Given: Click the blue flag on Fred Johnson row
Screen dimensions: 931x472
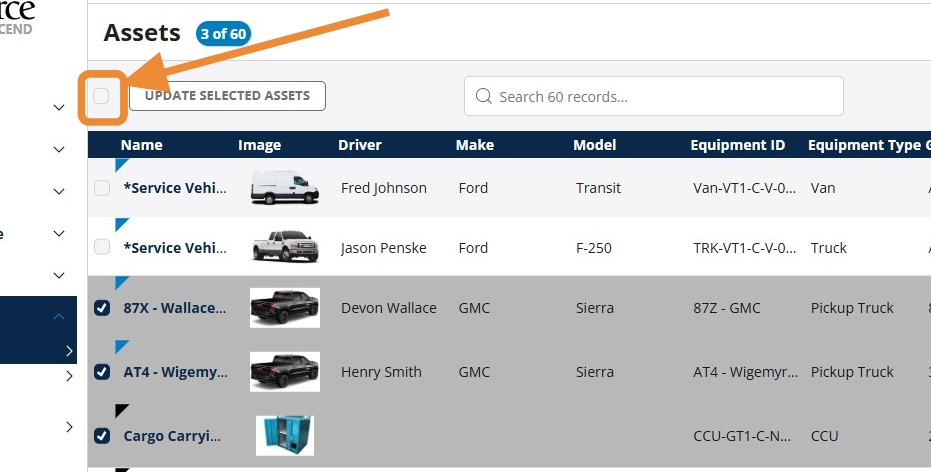Looking at the screenshot, I should 122,164.
